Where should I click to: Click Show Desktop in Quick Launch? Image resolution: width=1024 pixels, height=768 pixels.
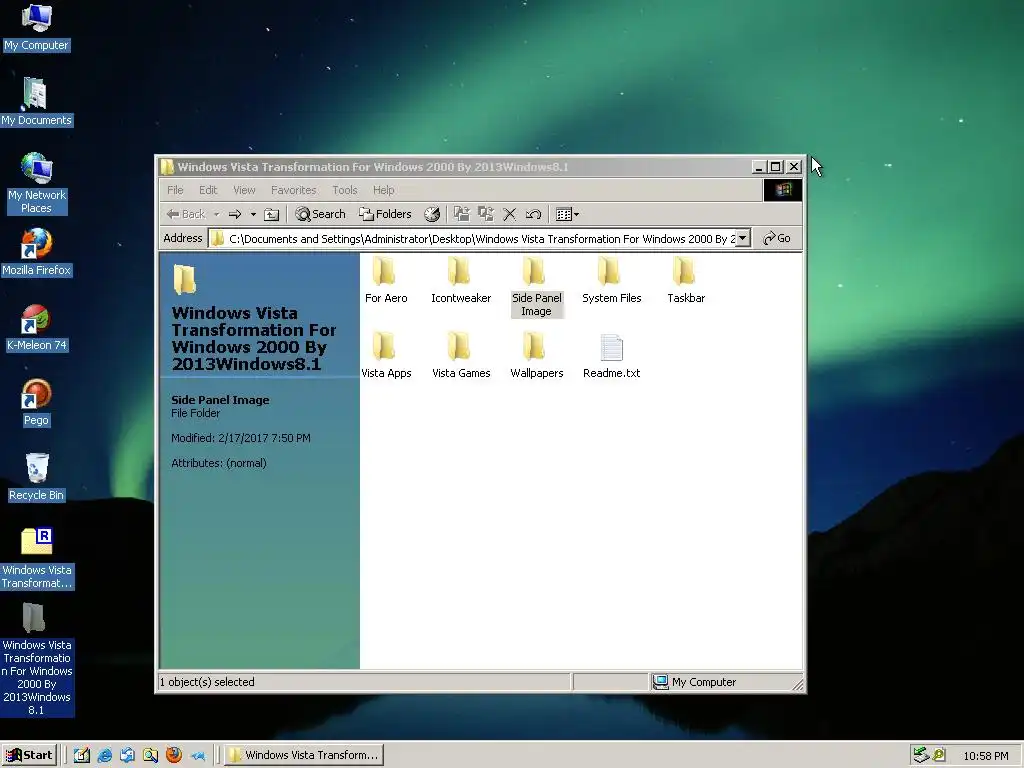[82, 755]
